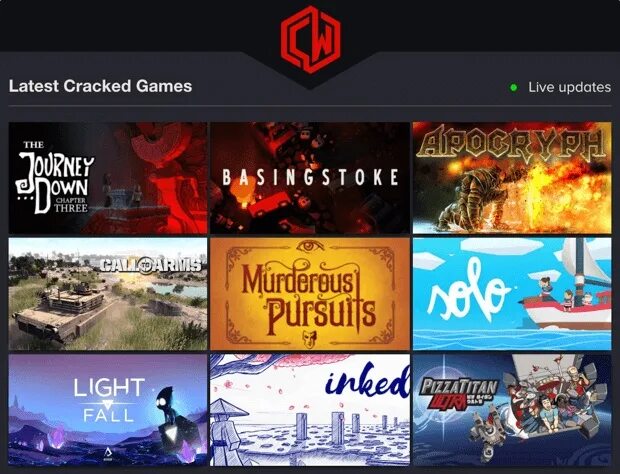Open the Call to Arms game tile
The image size is (620, 474).
(x=108, y=294)
